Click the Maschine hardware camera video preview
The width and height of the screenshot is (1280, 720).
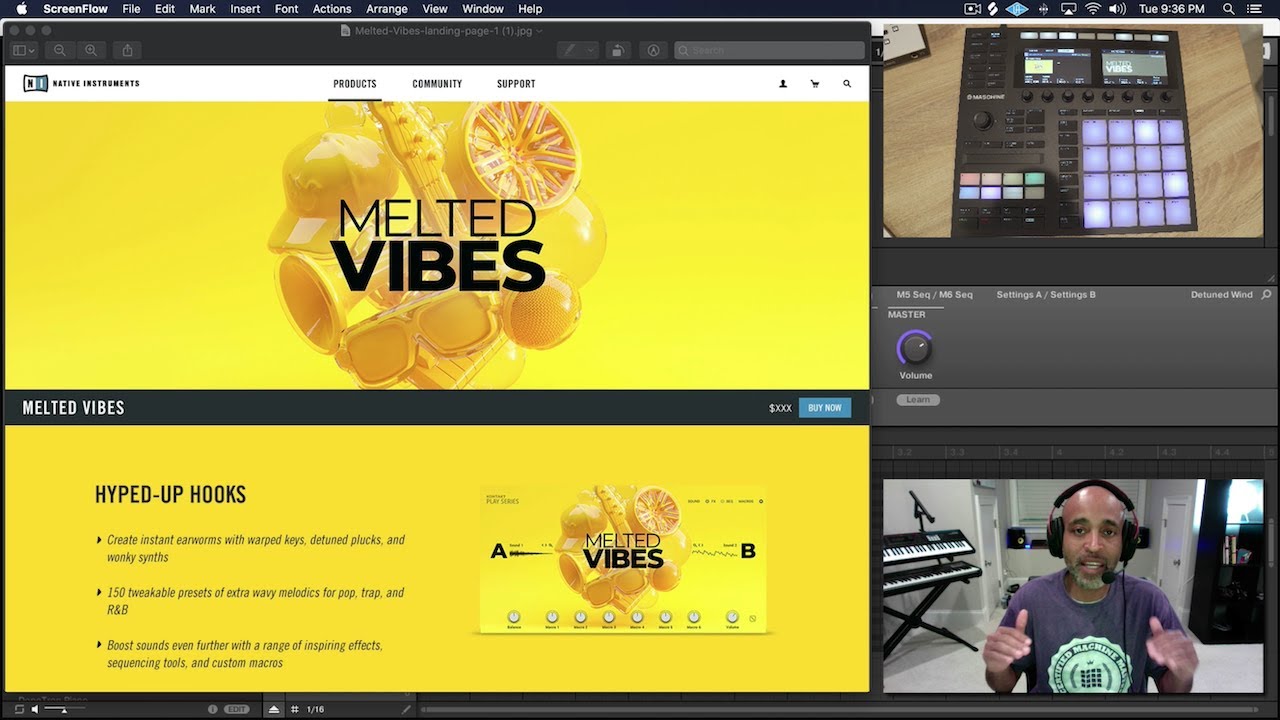pyautogui.click(x=1073, y=131)
